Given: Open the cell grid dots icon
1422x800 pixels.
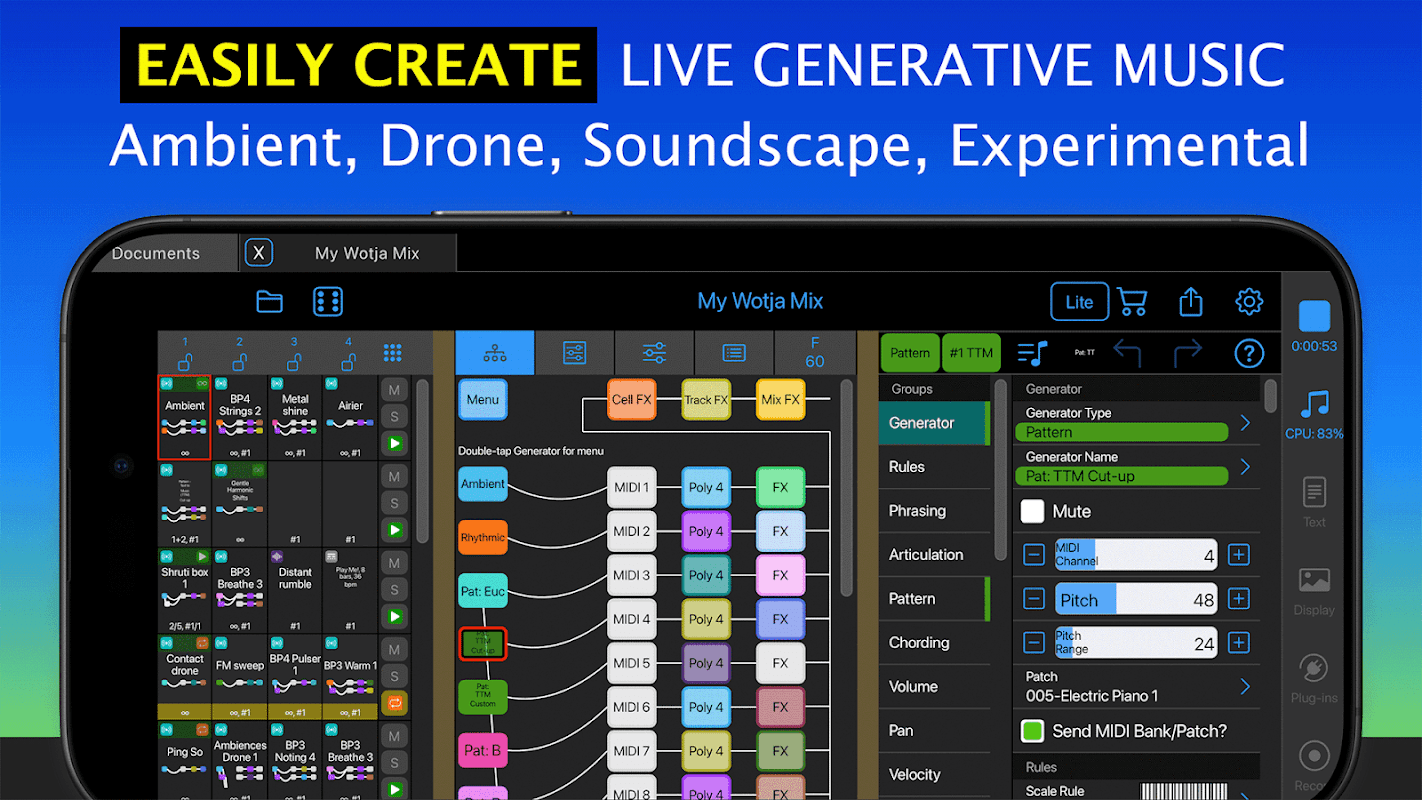Looking at the screenshot, I should (393, 353).
